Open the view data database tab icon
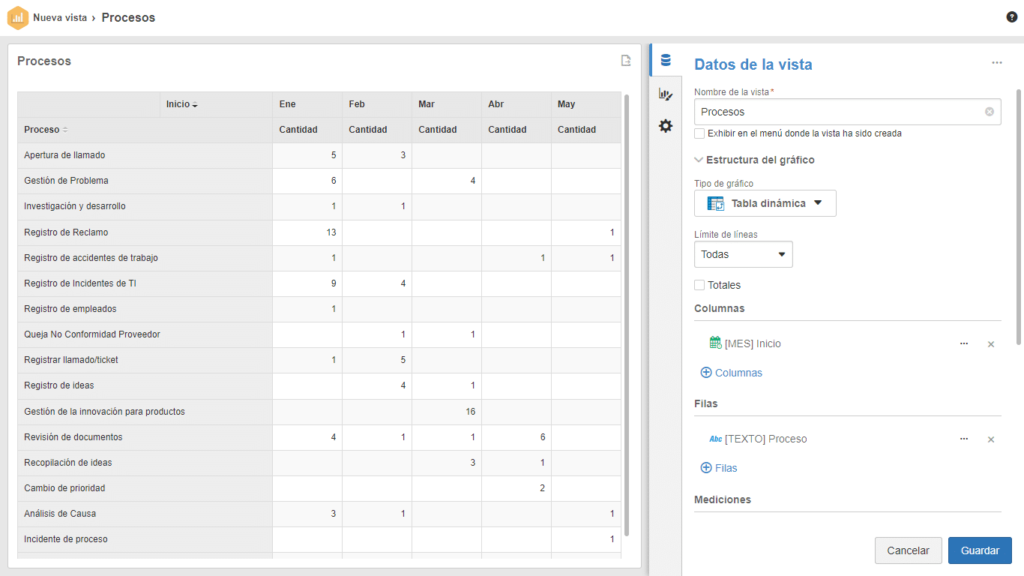The height and width of the screenshot is (576, 1024). pos(666,61)
